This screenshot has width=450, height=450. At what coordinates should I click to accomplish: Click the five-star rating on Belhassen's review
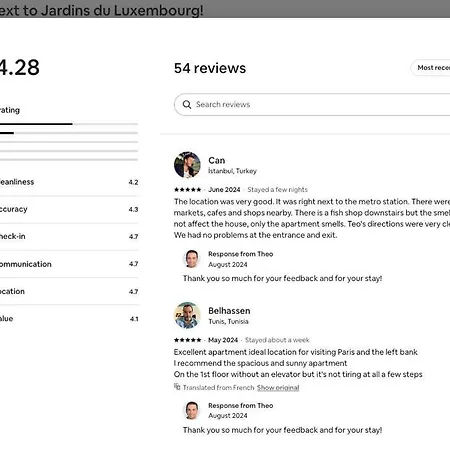(187, 340)
